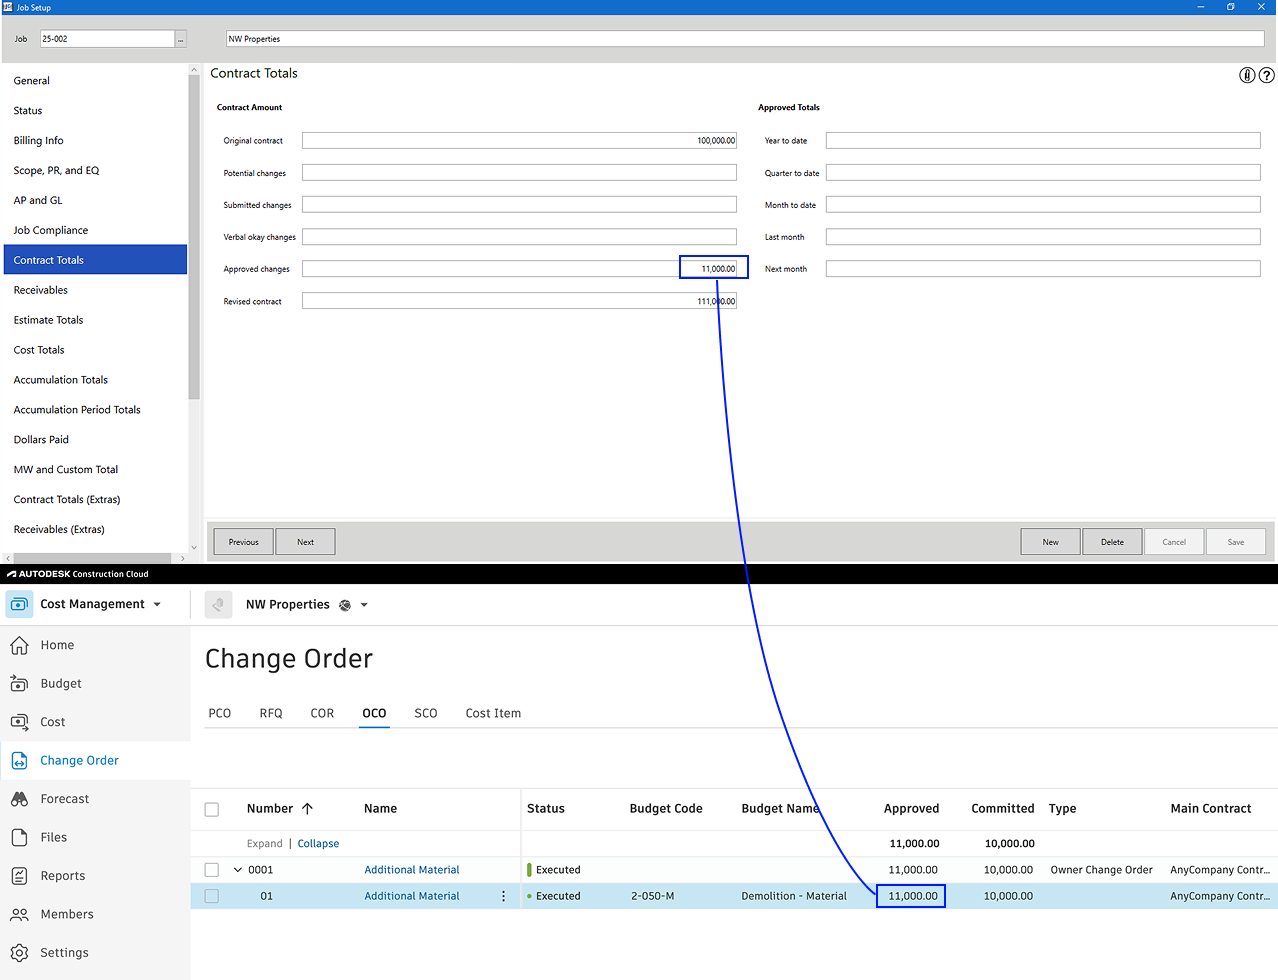Click the Change Order sidebar icon

(20, 760)
